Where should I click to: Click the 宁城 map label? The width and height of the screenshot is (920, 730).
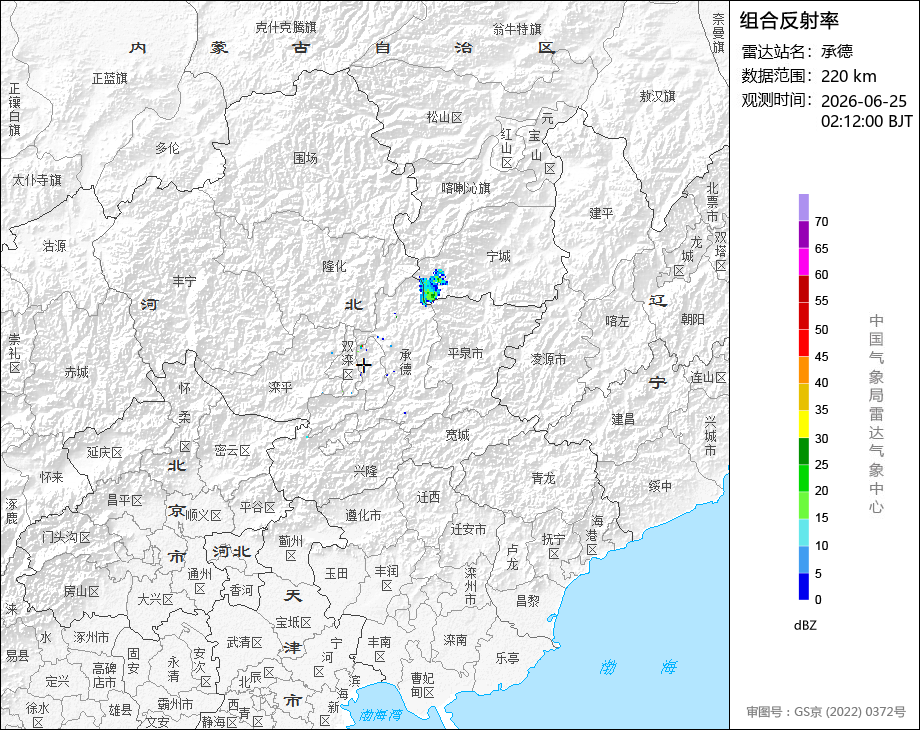499,256
